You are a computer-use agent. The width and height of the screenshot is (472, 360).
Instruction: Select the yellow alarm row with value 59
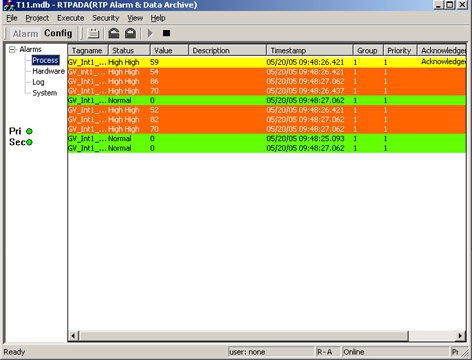point(267,62)
